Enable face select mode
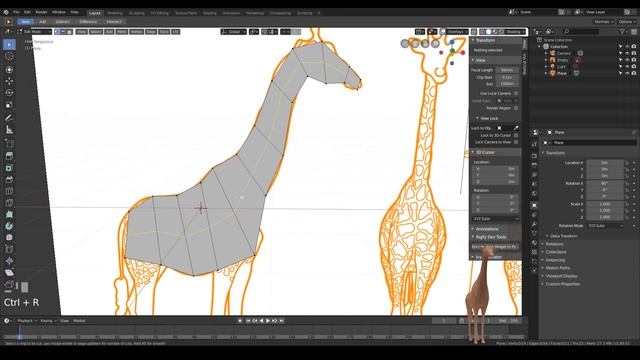Viewport: 640px width, 360px height. click(x=69, y=31)
